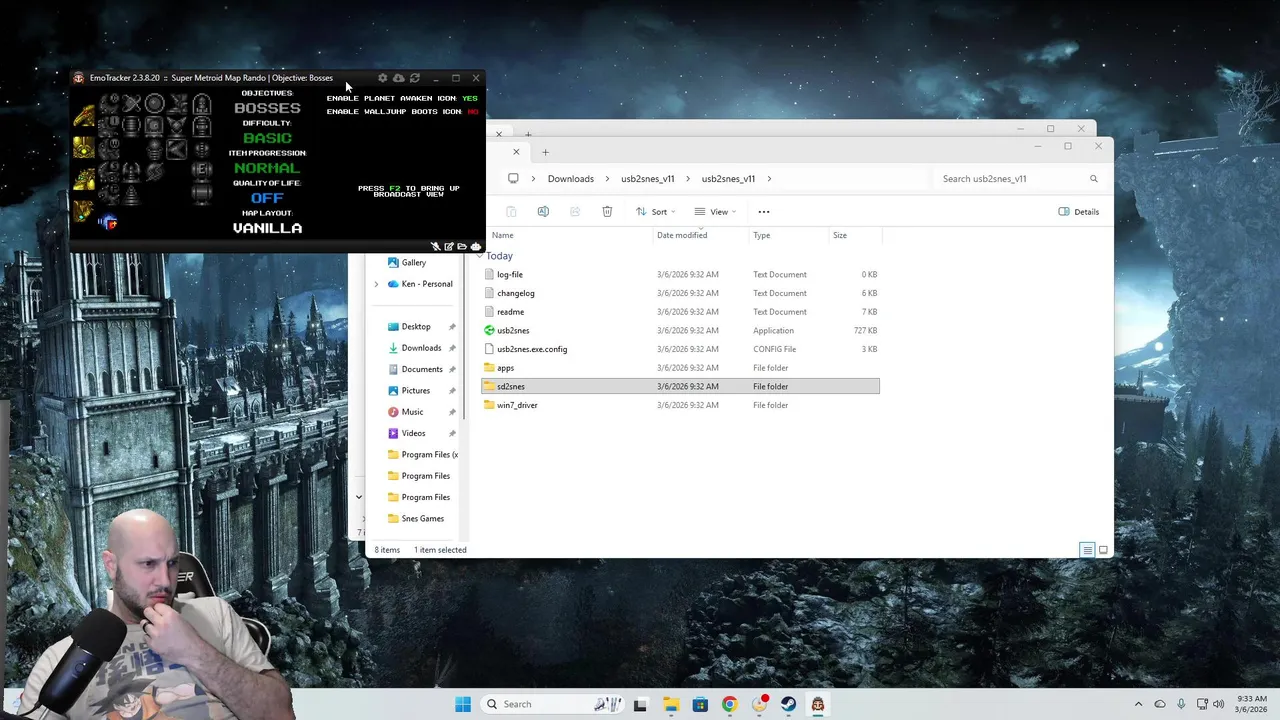Screen dimensions: 1280x720
Task: Add a new tab in front Explorer window
Action: (x=545, y=152)
